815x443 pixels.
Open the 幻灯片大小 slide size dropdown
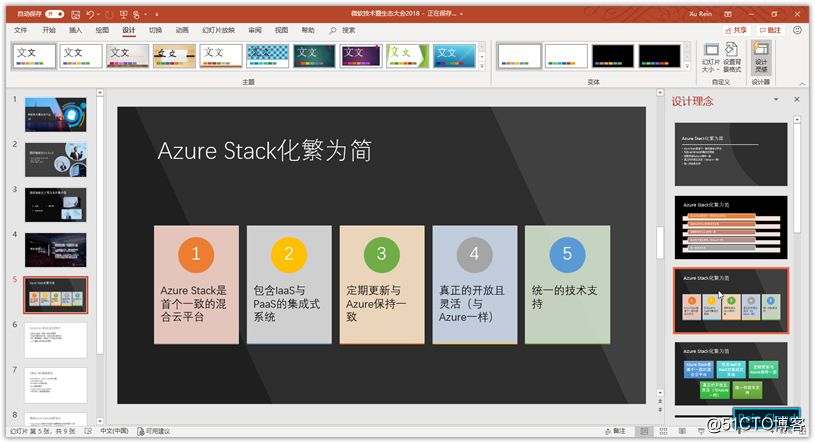pos(711,58)
